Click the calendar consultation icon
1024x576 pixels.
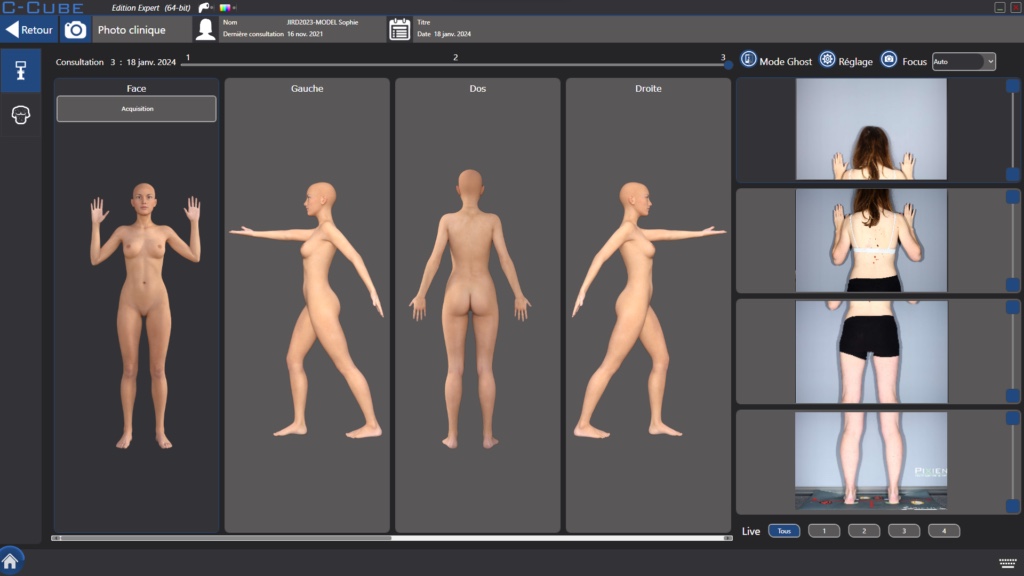point(400,29)
